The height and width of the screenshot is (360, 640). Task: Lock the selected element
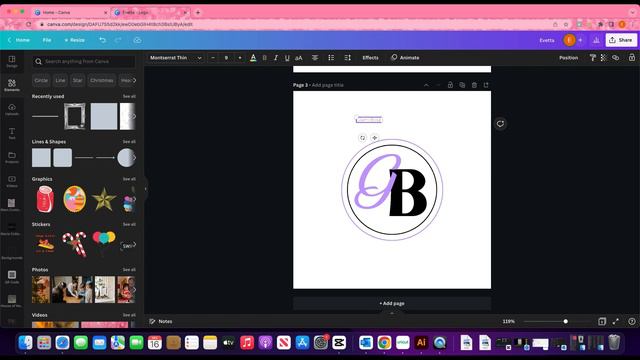(x=632, y=58)
